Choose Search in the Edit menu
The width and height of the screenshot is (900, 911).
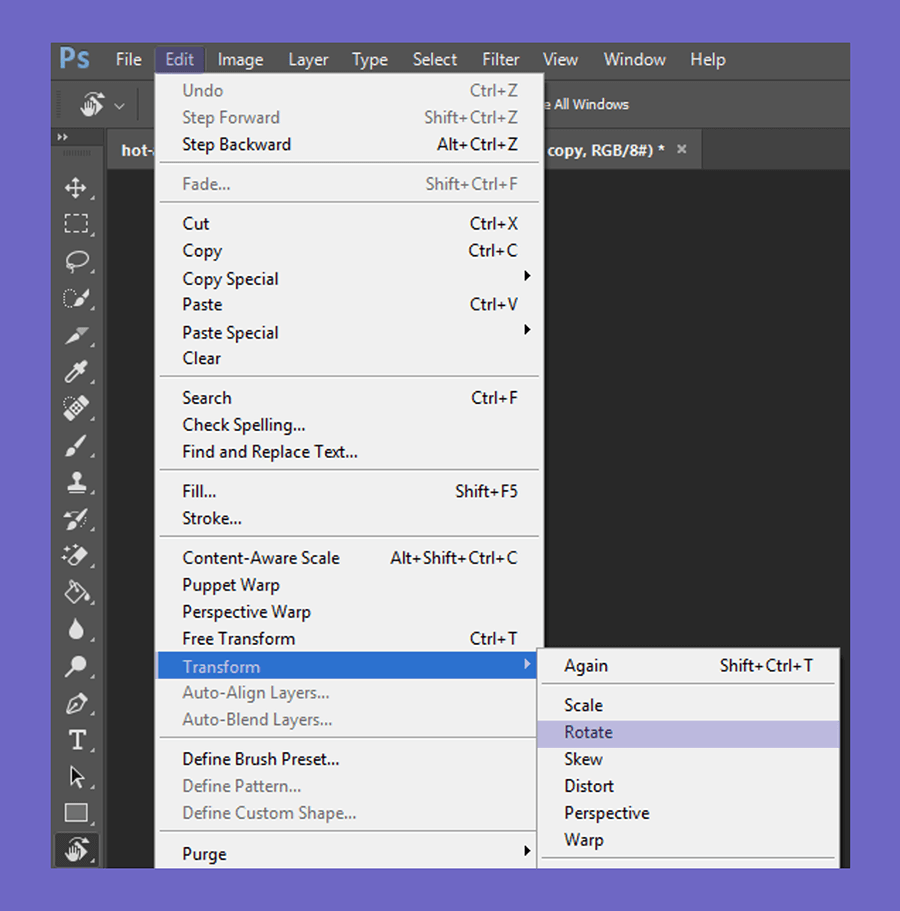pos(349,398)
